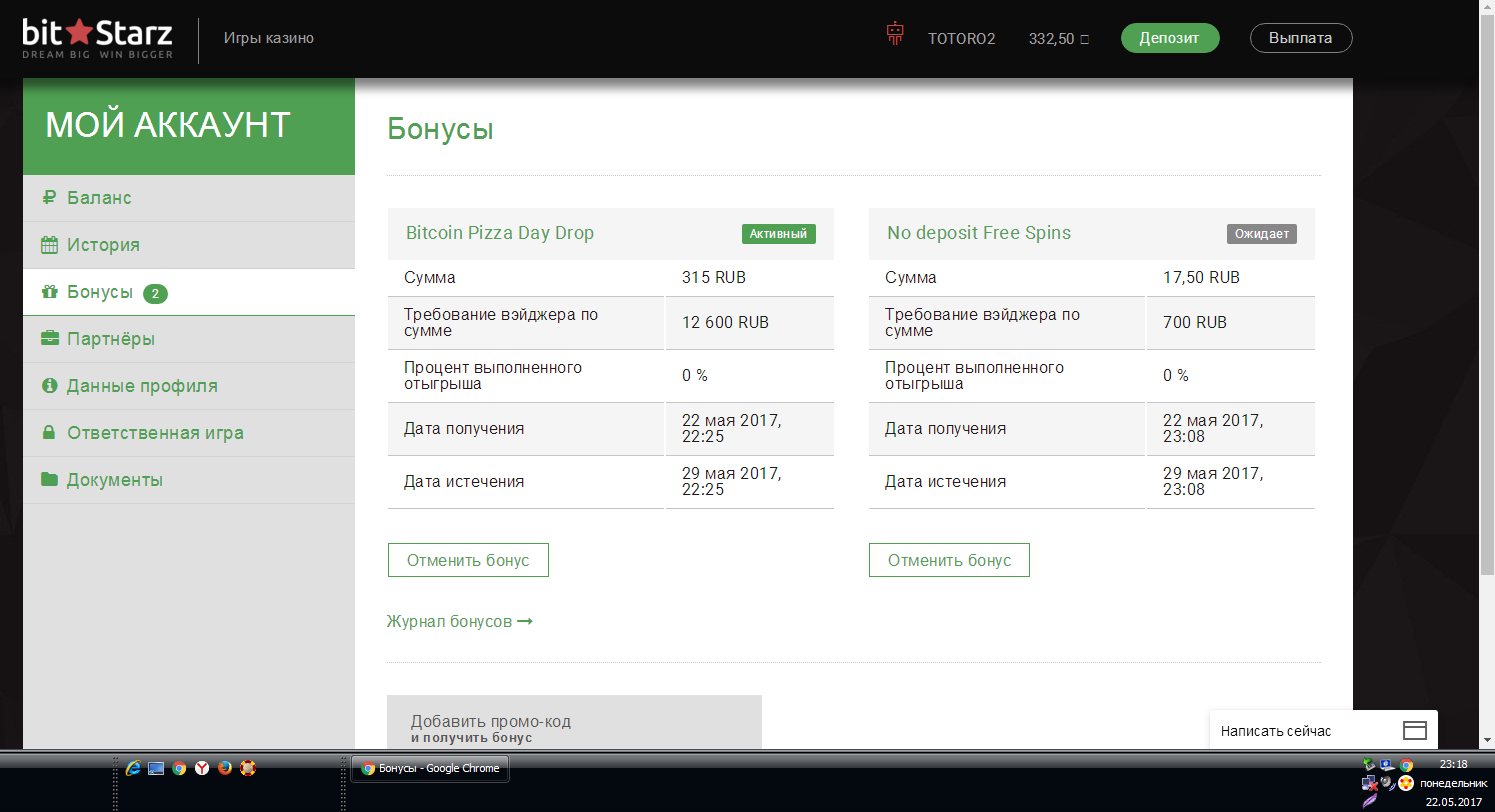Click the purple feather tray icon
Screen dimensions: 1495x812
coord(1369,800)
